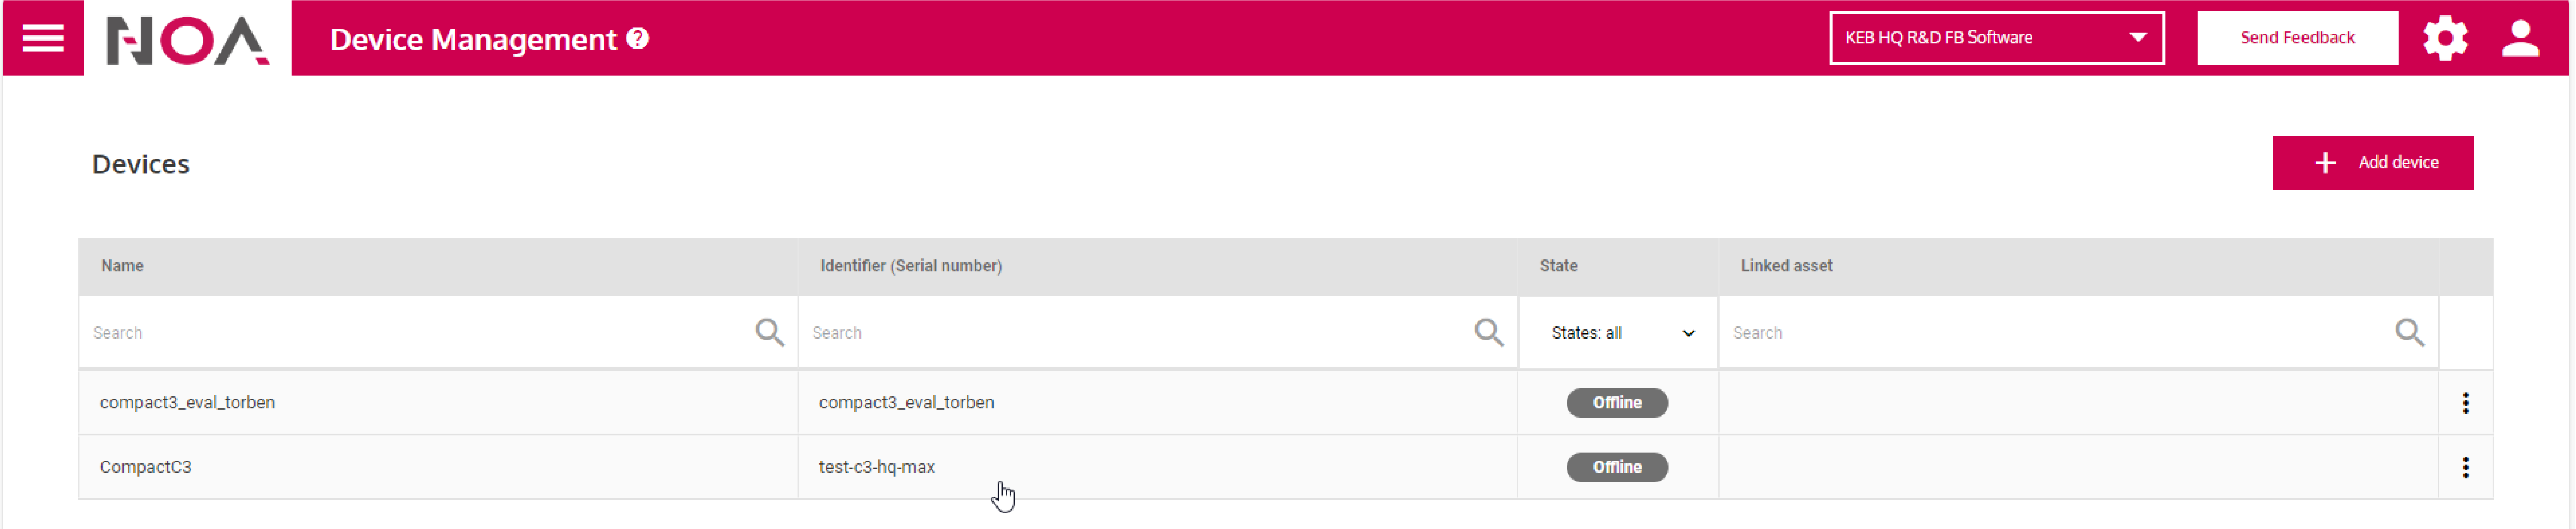Open actions menu for CompactC3 row
The image size is (2576, 529).
[x=2465, y=467]
